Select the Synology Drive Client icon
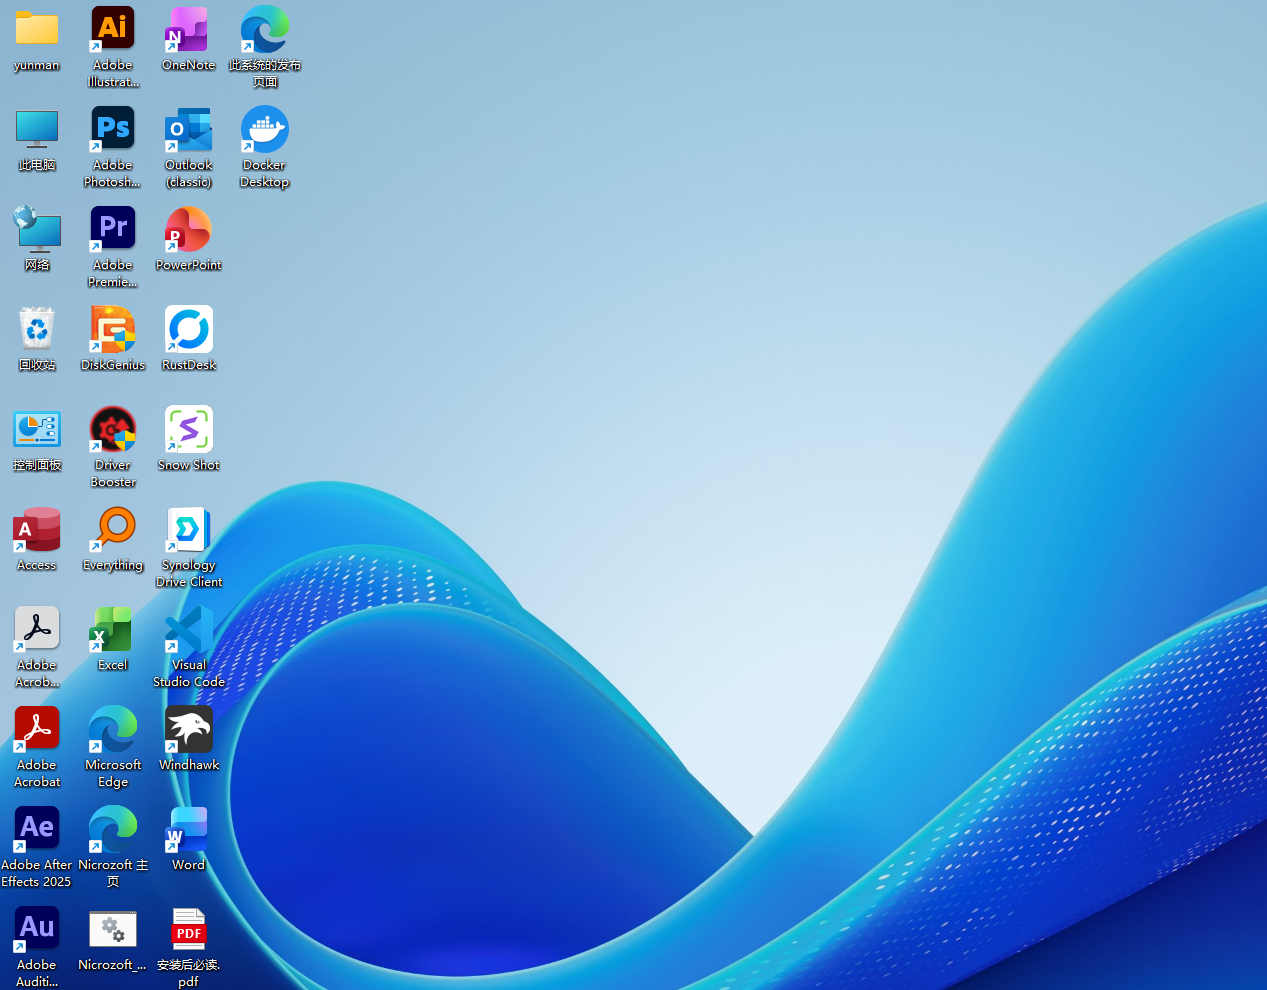 [188, 530]
